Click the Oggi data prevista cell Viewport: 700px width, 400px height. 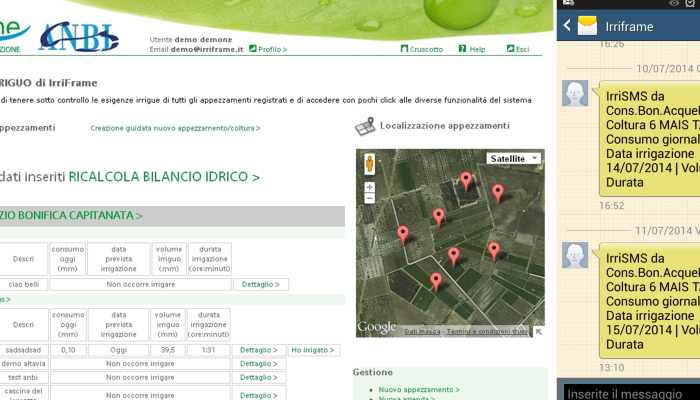[x=118, y=350]
